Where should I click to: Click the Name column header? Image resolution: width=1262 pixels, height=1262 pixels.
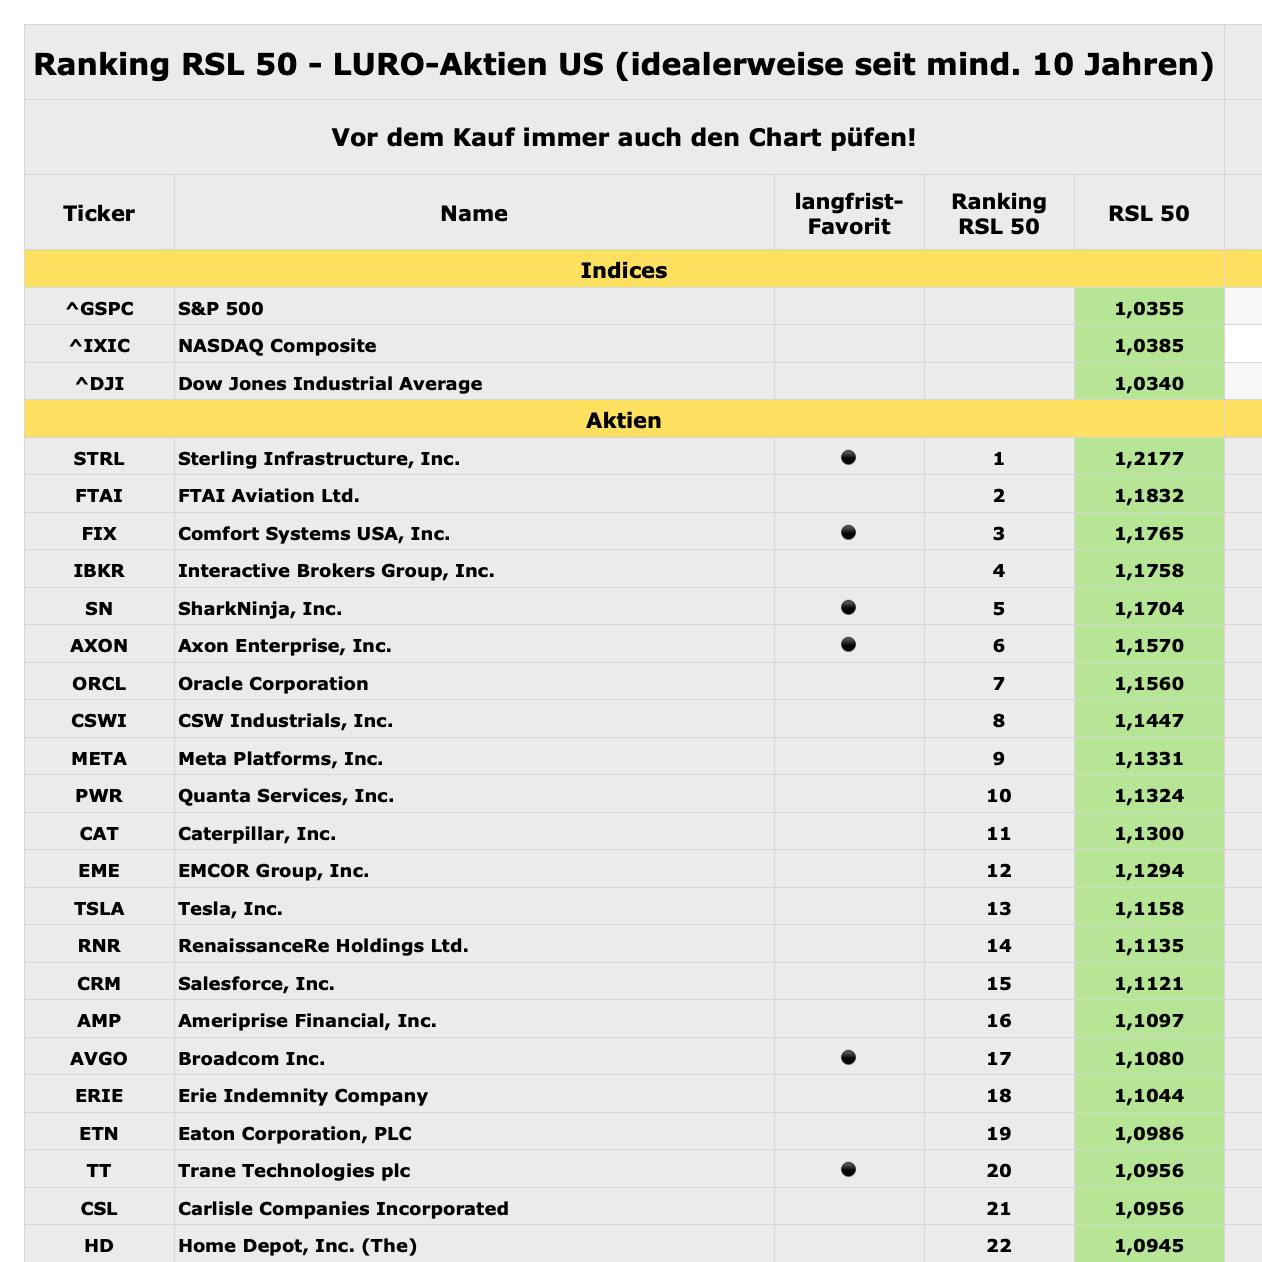click(x=474, y=213)
